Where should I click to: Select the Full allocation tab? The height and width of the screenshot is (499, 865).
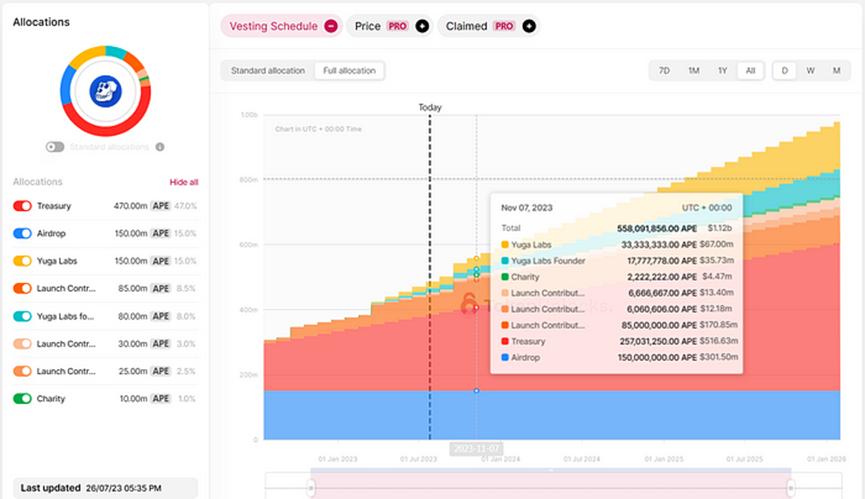(348, 71)
